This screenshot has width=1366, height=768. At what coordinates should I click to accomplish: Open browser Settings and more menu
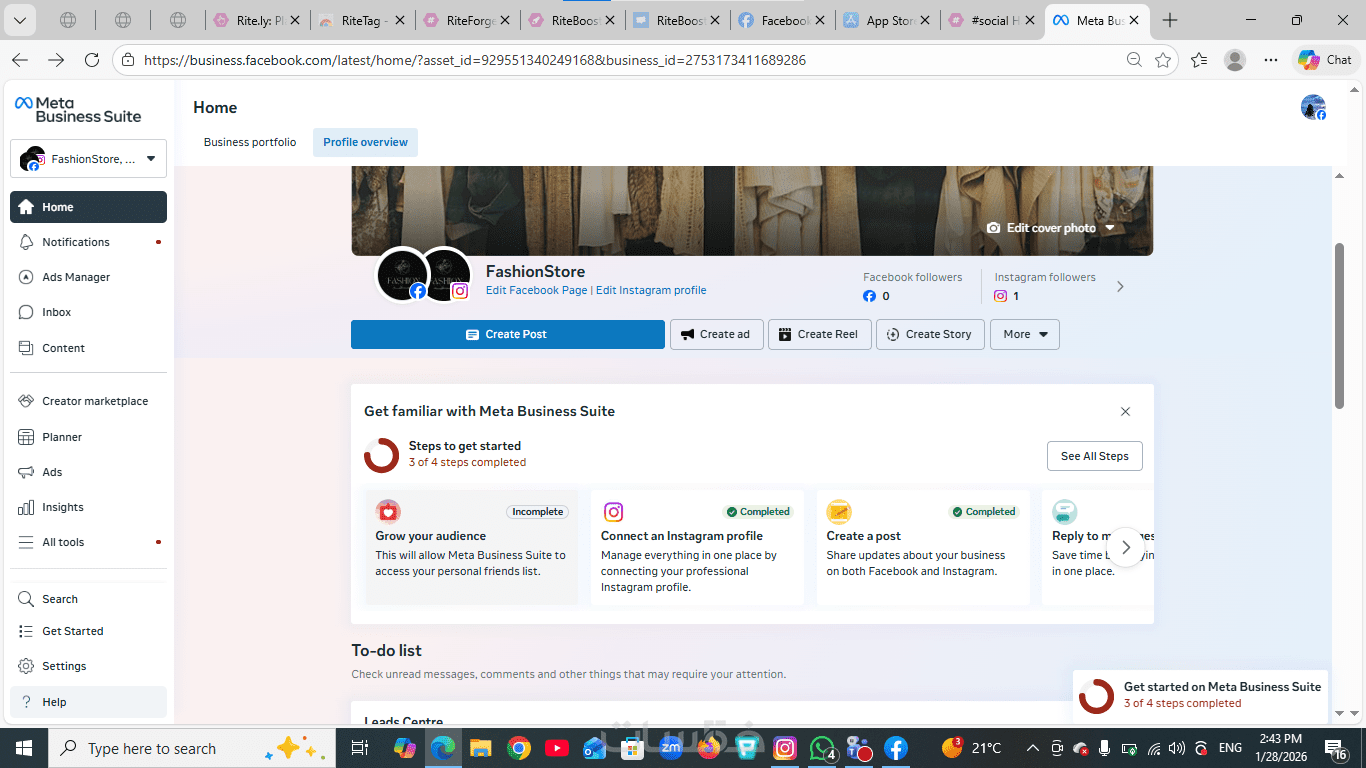(1271, 60)
